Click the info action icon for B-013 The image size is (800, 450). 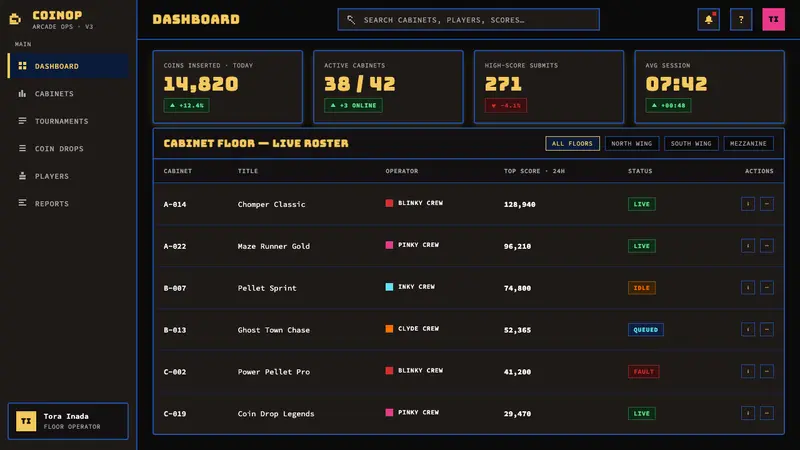coord(748,330)
